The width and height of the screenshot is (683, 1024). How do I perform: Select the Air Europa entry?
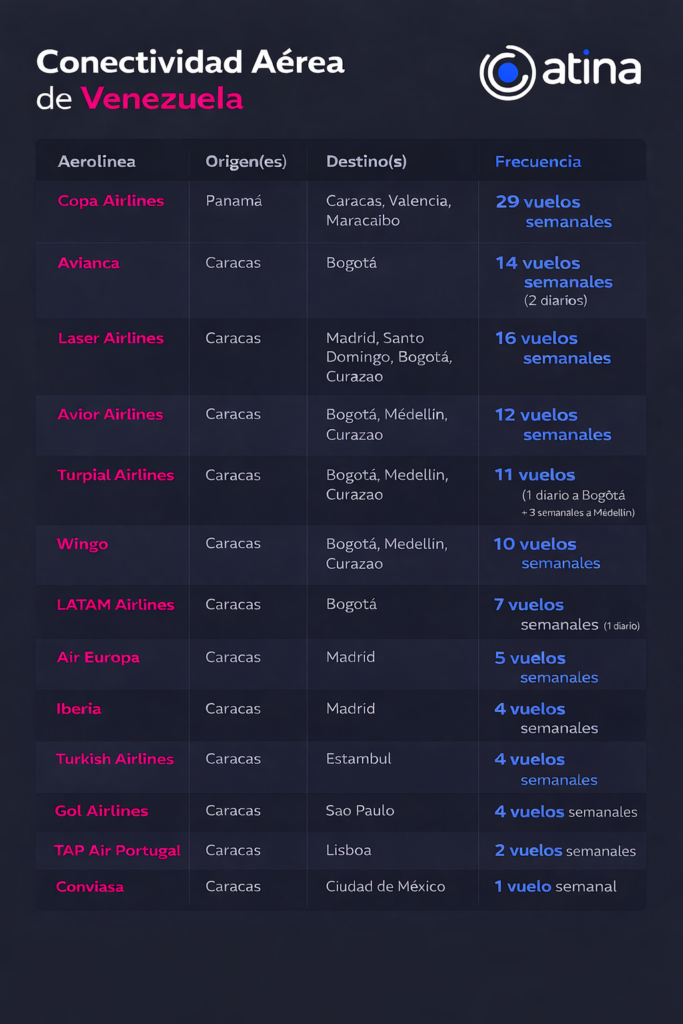click(98, 657)
